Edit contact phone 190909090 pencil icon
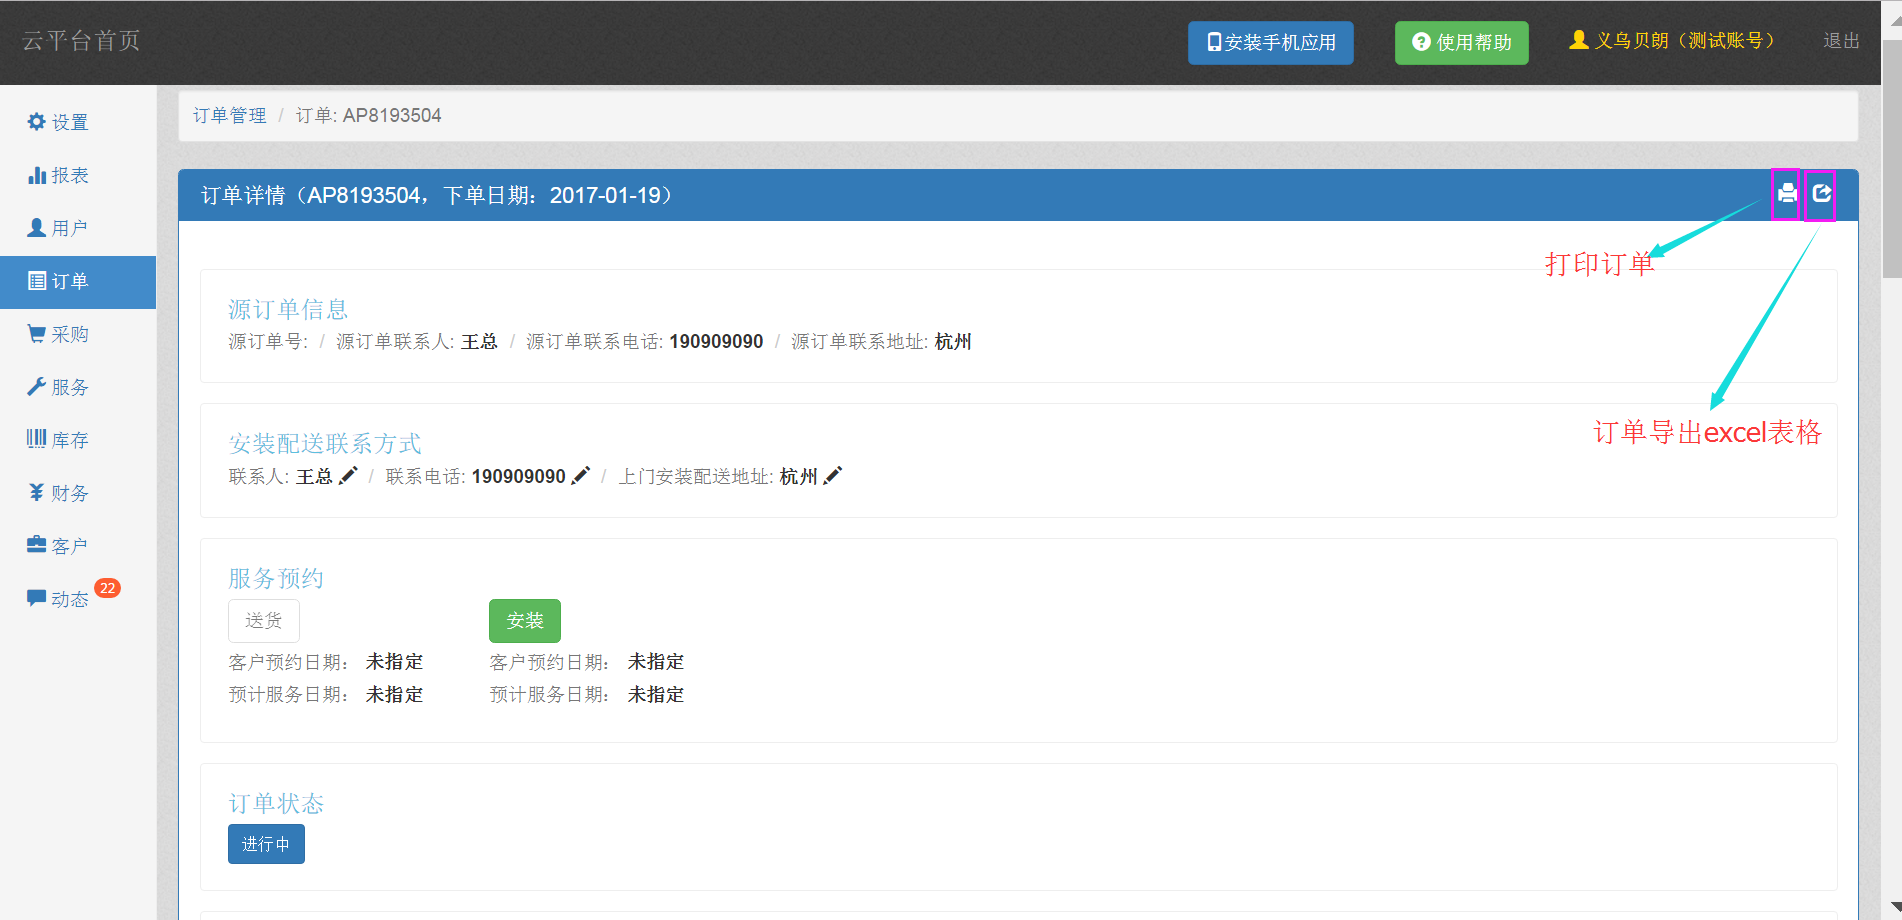1902x920 pixels. coord(581,476)
